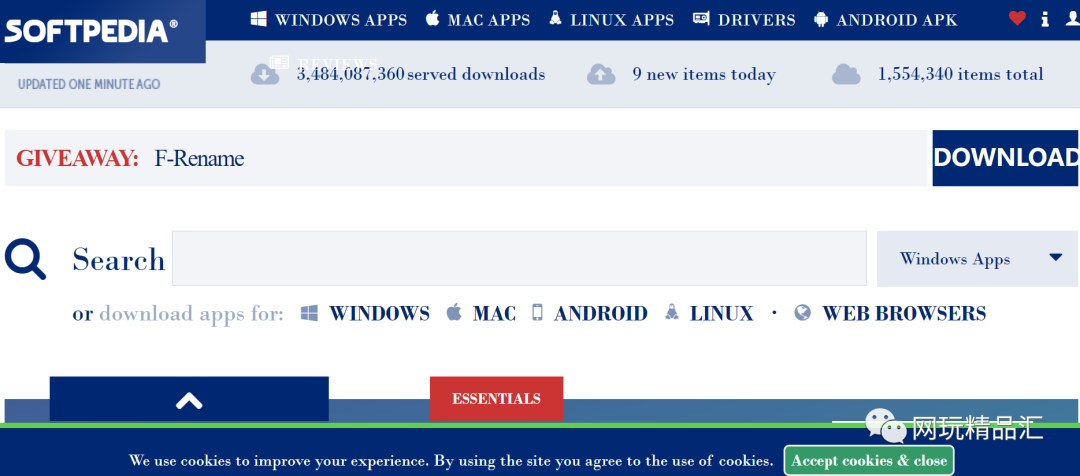Click the penguin icon beside LINUX link
Screen dimensions: 1080x476
tap(672, 313)
